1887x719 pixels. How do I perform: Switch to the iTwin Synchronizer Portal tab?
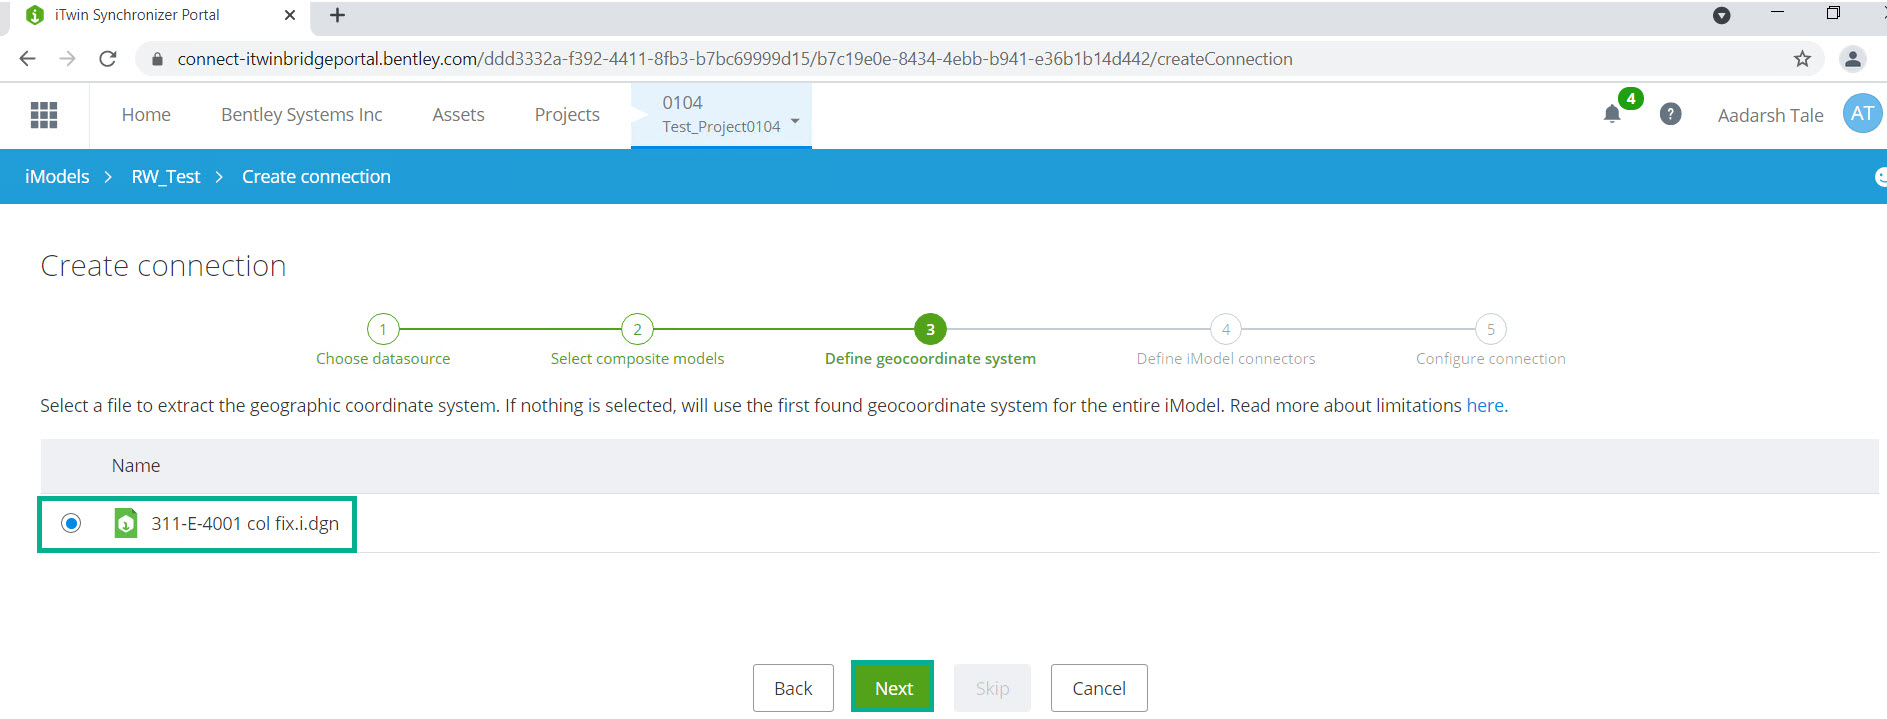tap(160, 15)
